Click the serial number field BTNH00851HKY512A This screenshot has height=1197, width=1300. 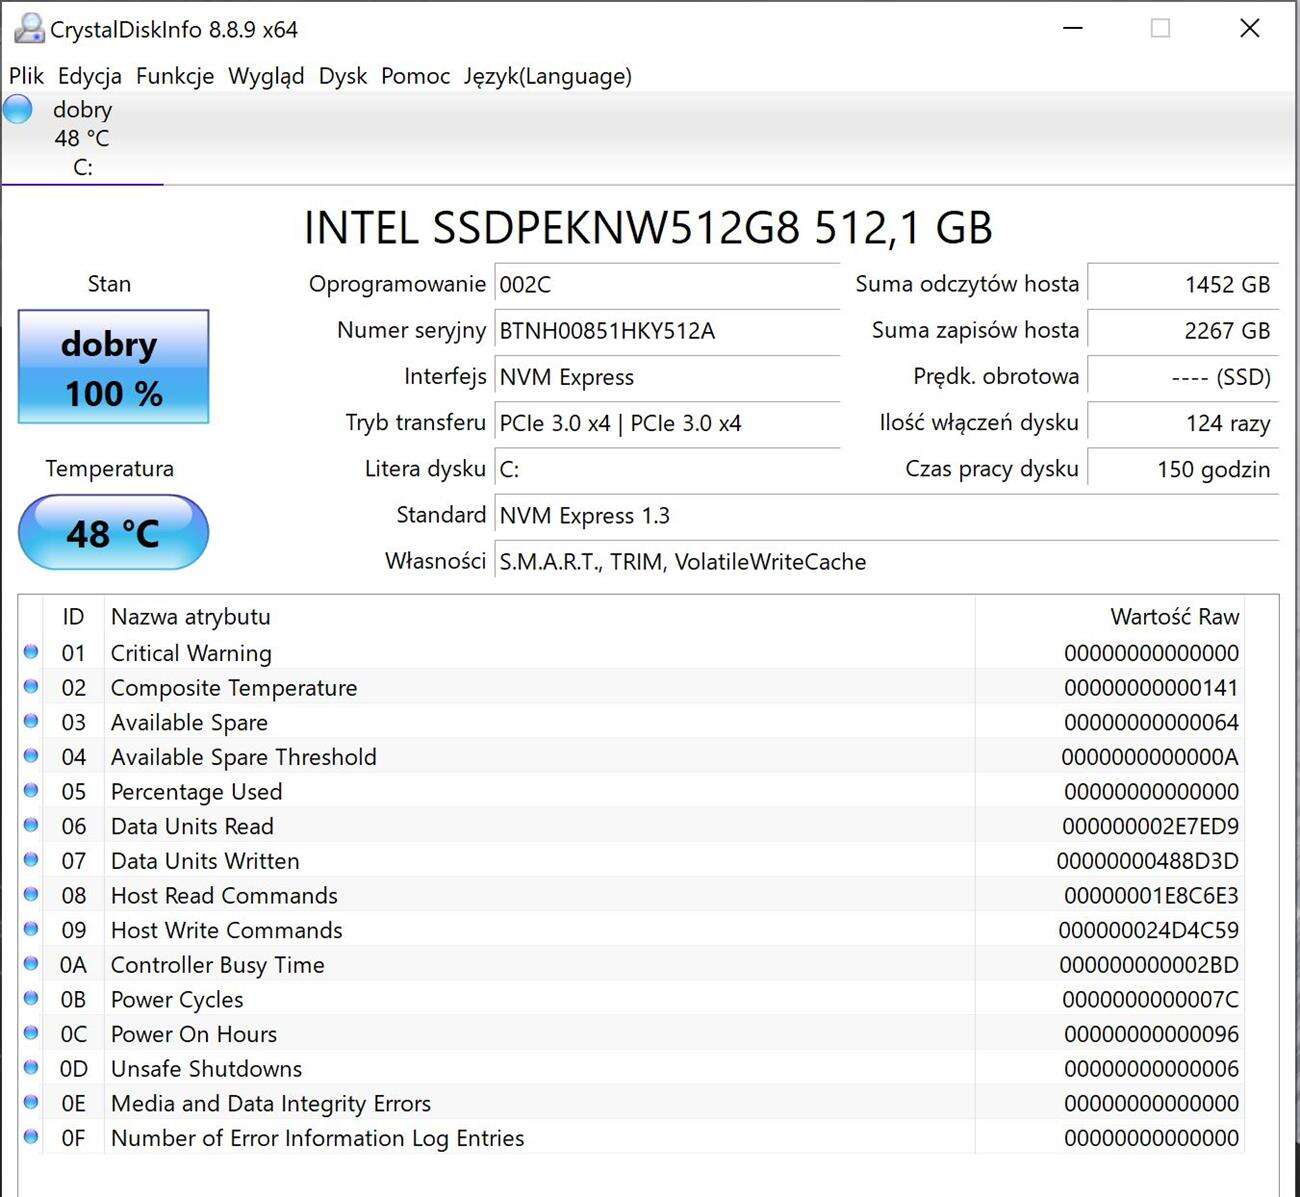[x=667, y=331]
